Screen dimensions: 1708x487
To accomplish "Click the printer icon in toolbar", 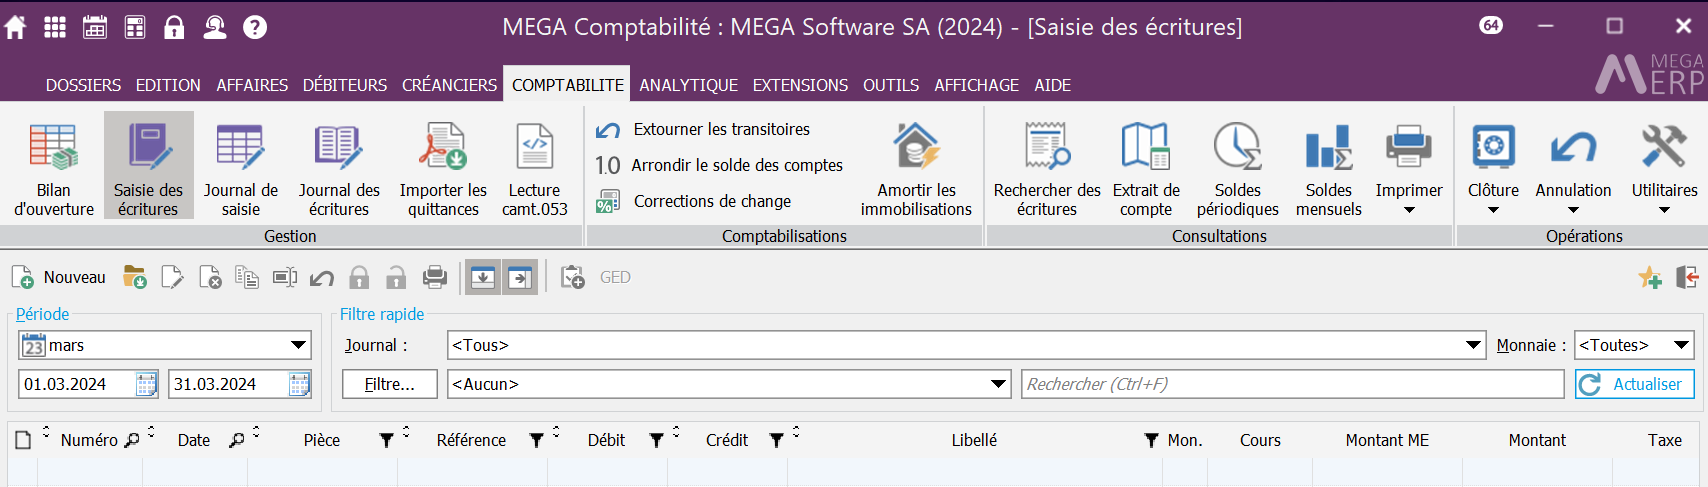I will coord(434,277).
